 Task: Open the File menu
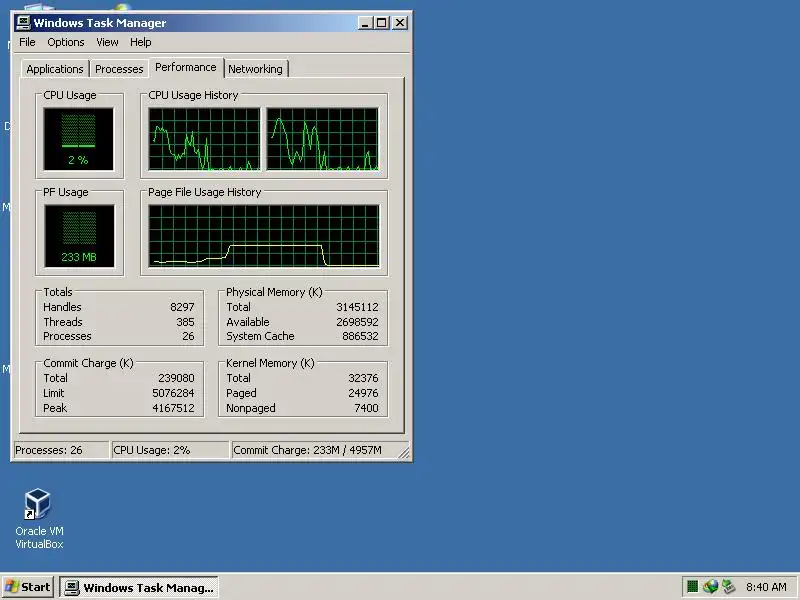click(27, 42)
